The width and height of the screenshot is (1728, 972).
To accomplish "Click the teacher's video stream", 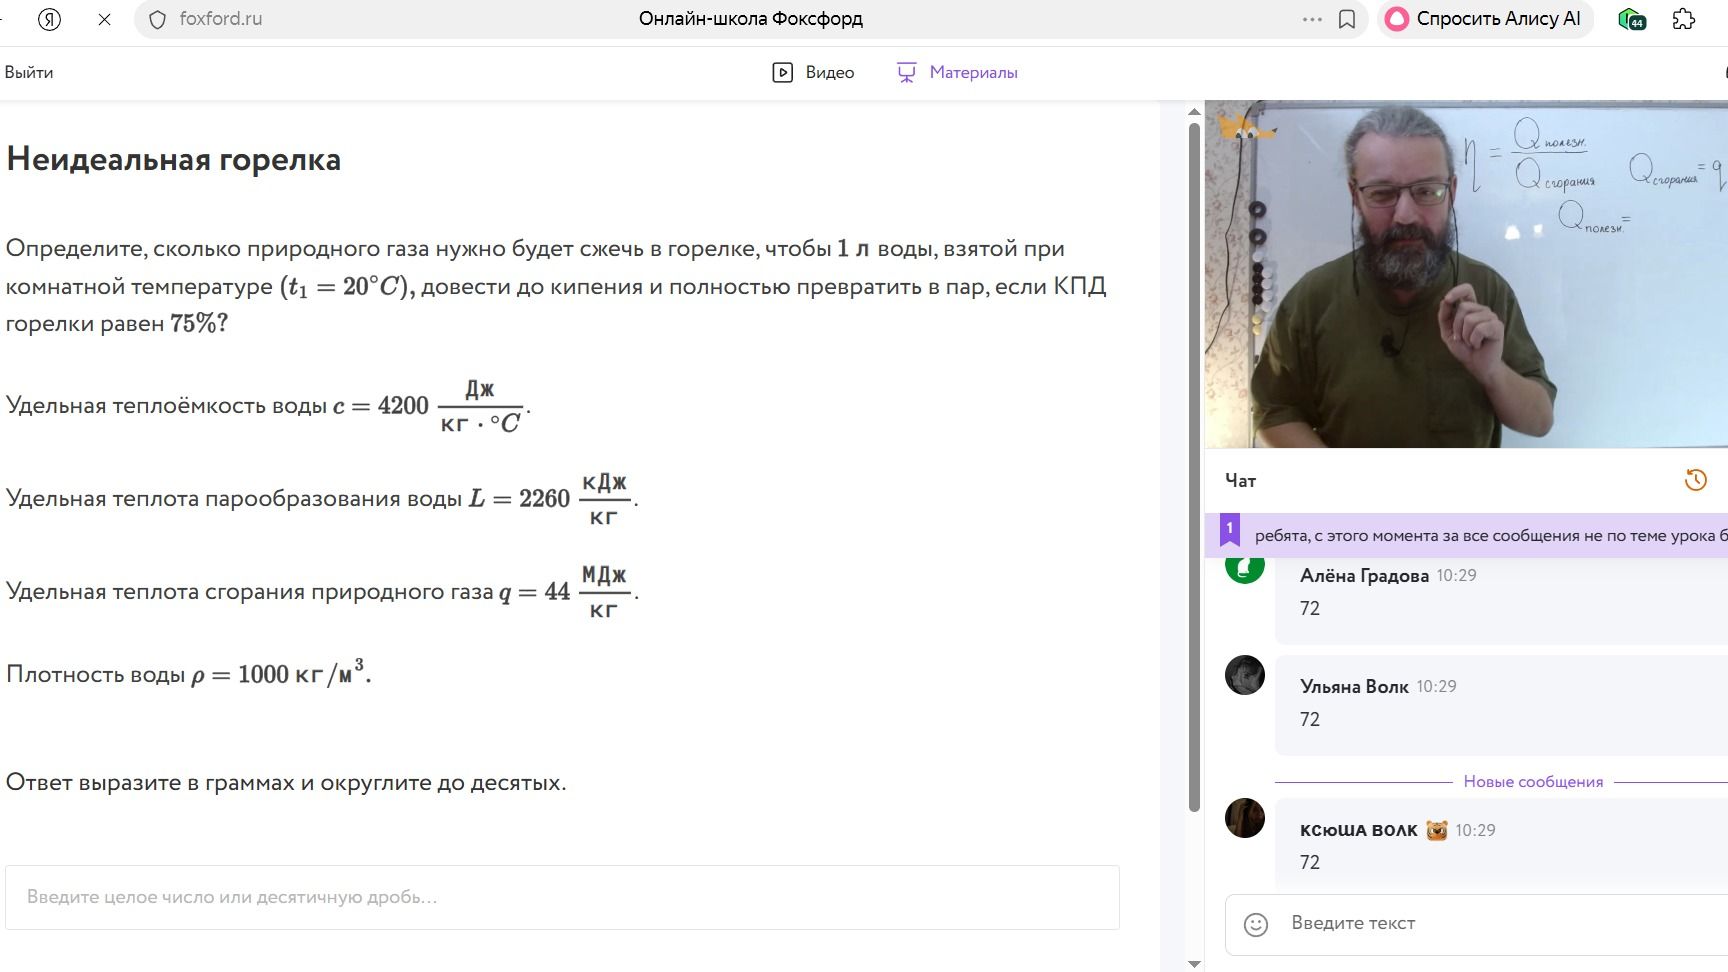I will point(1466,274).
